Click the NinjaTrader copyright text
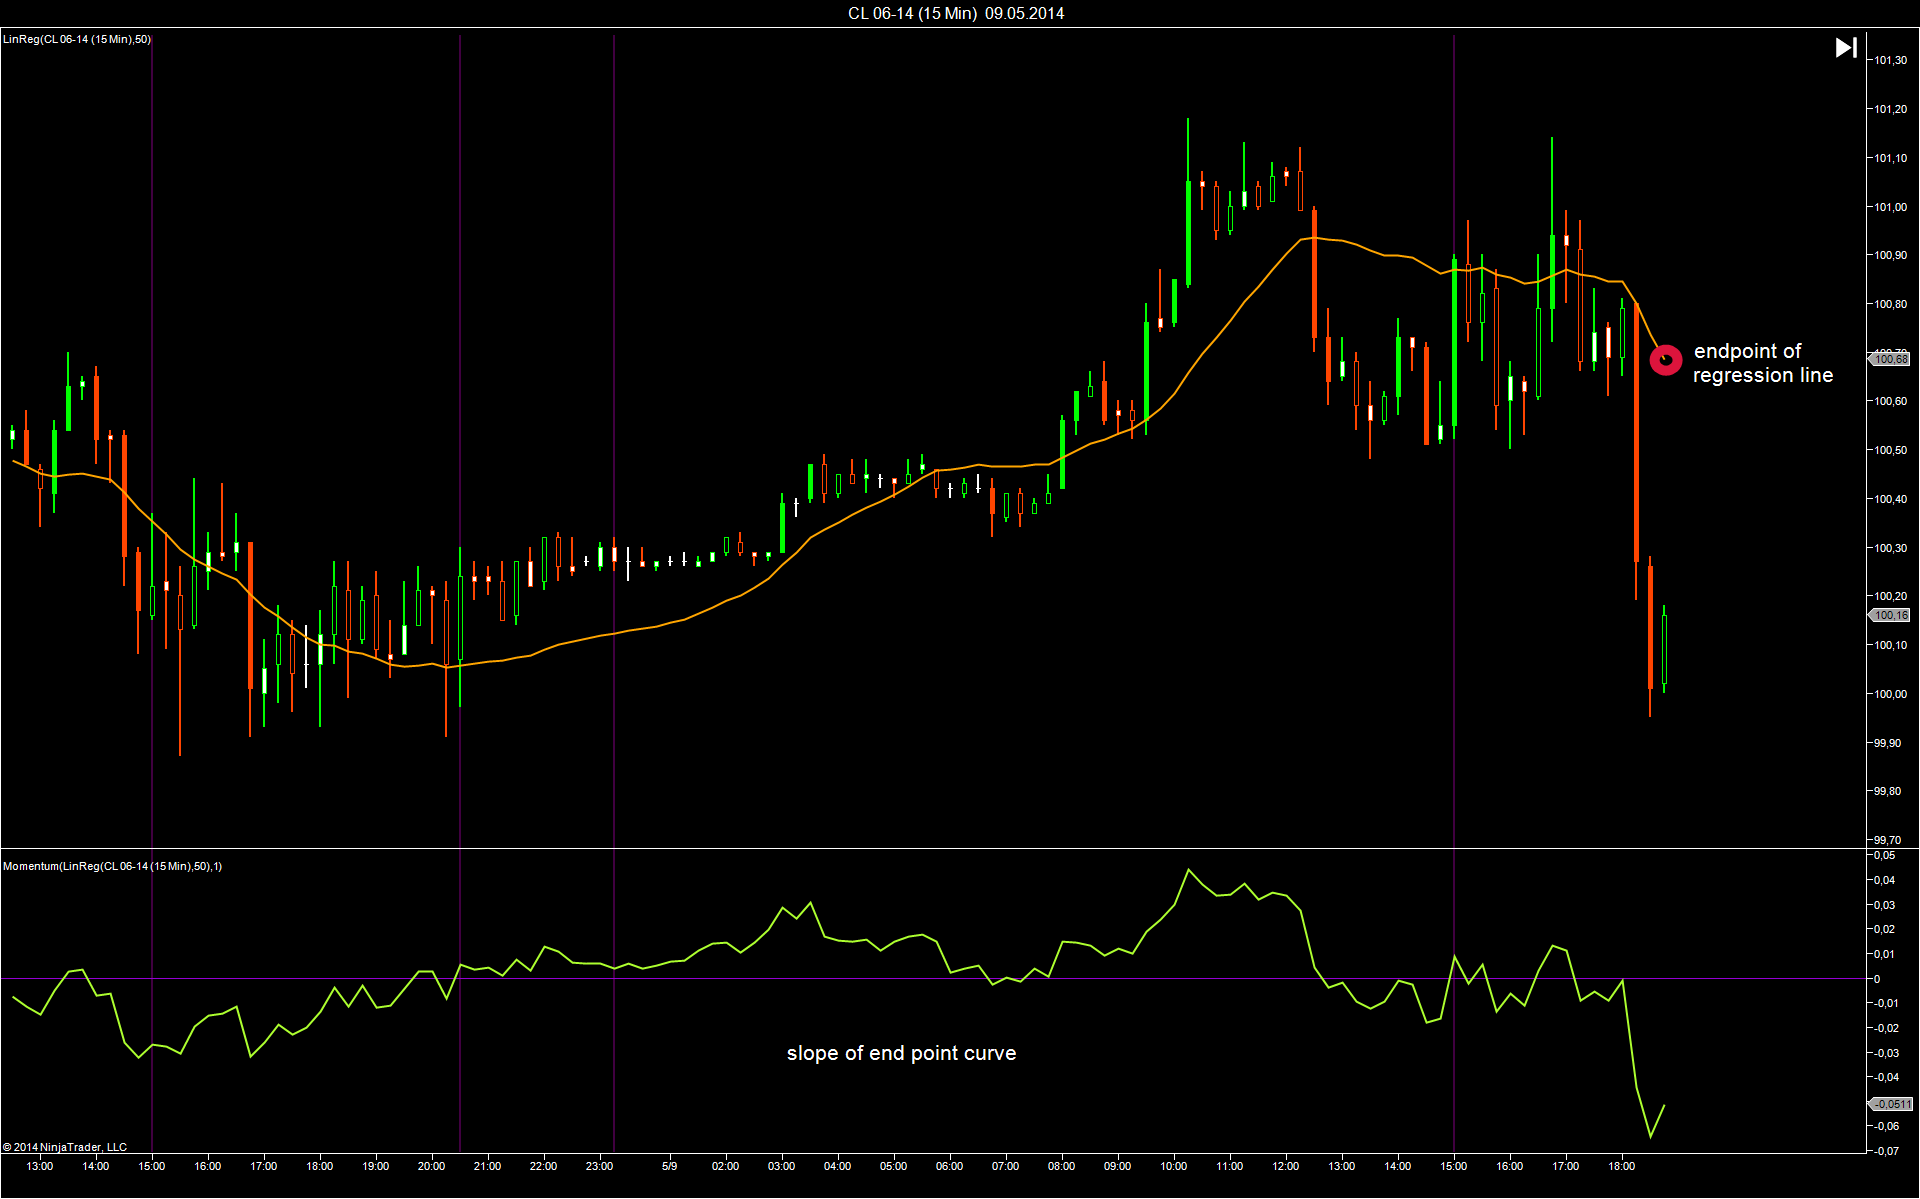Viewport: 1920px width, 1199px height. tap(65, 1147)
